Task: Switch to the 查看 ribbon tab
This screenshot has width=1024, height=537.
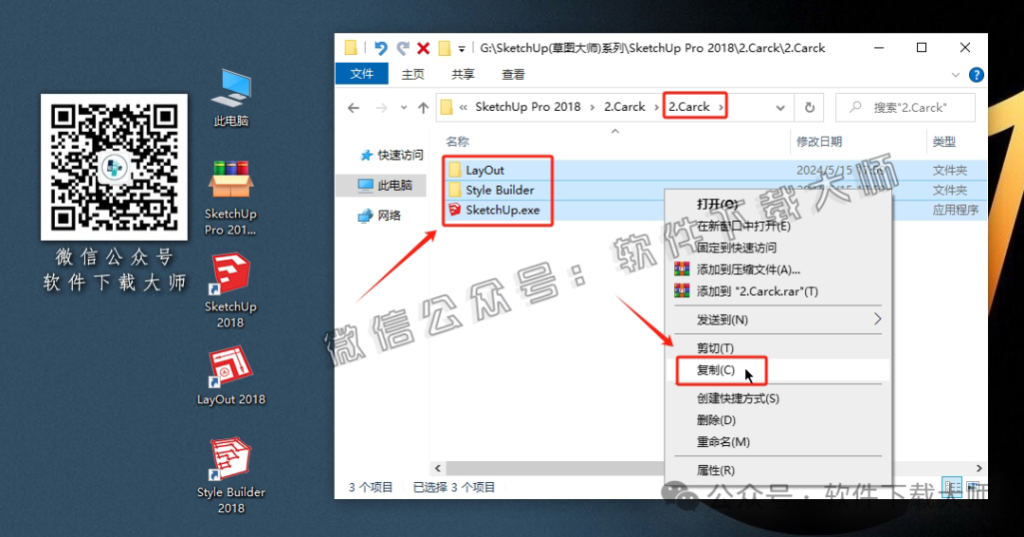Action: click(513, 74)
